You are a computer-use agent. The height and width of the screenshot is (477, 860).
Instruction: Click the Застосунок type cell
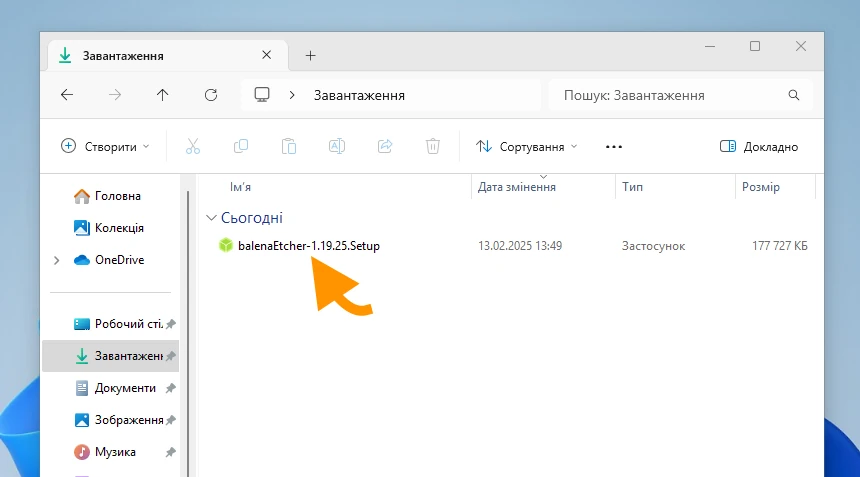[653, 246]
